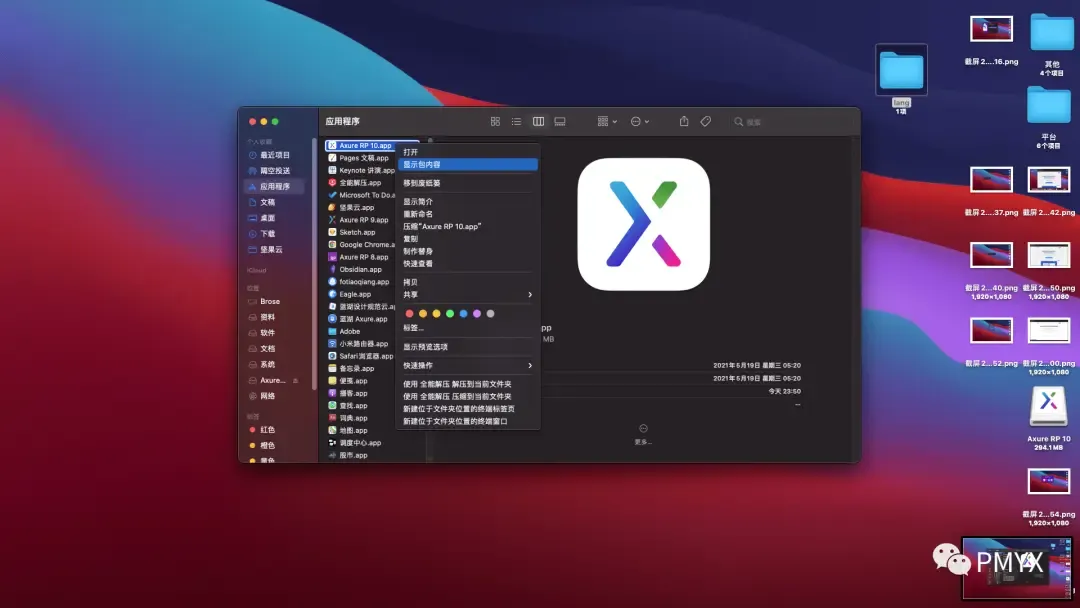Select the column view icon
Image resolution: width=1080 pixels, height=608 pixels.
(539, 120)
